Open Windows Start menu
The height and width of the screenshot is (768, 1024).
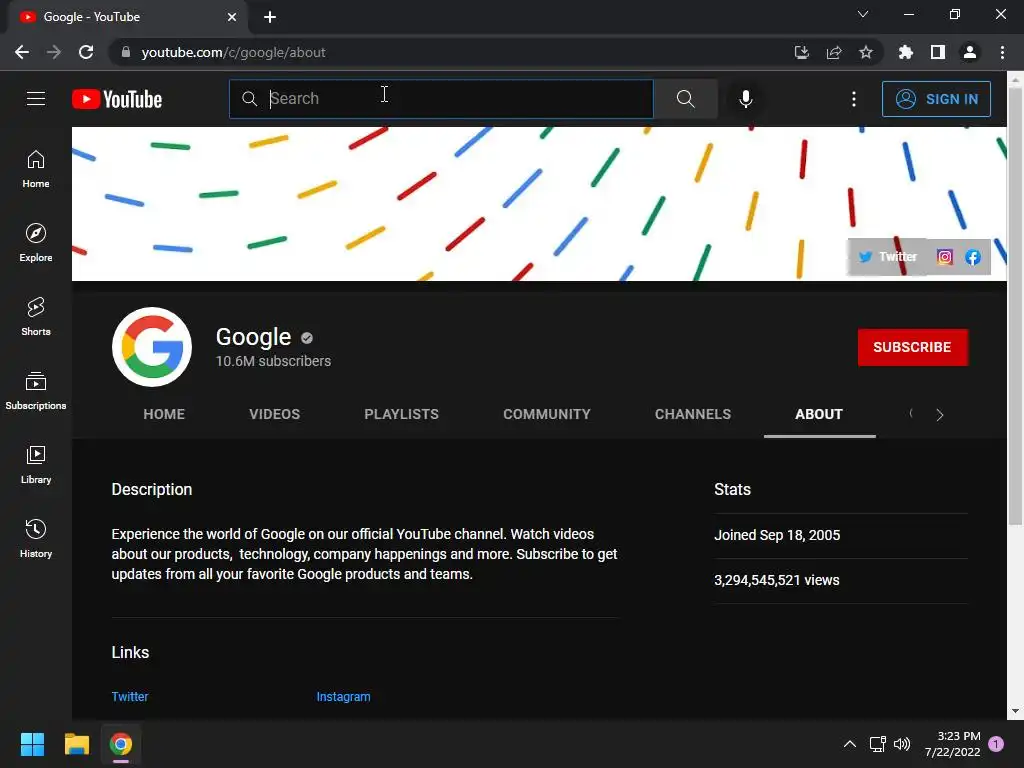(x=32, y=744)
